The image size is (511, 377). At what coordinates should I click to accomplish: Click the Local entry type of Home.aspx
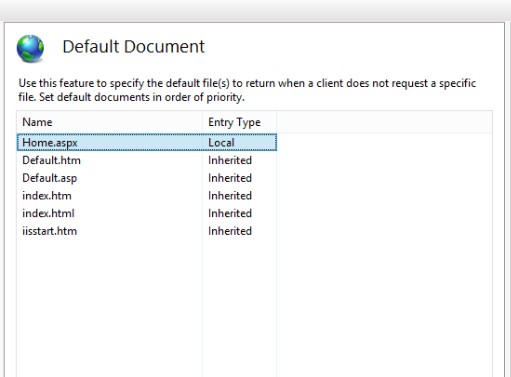tap(221, 143)
